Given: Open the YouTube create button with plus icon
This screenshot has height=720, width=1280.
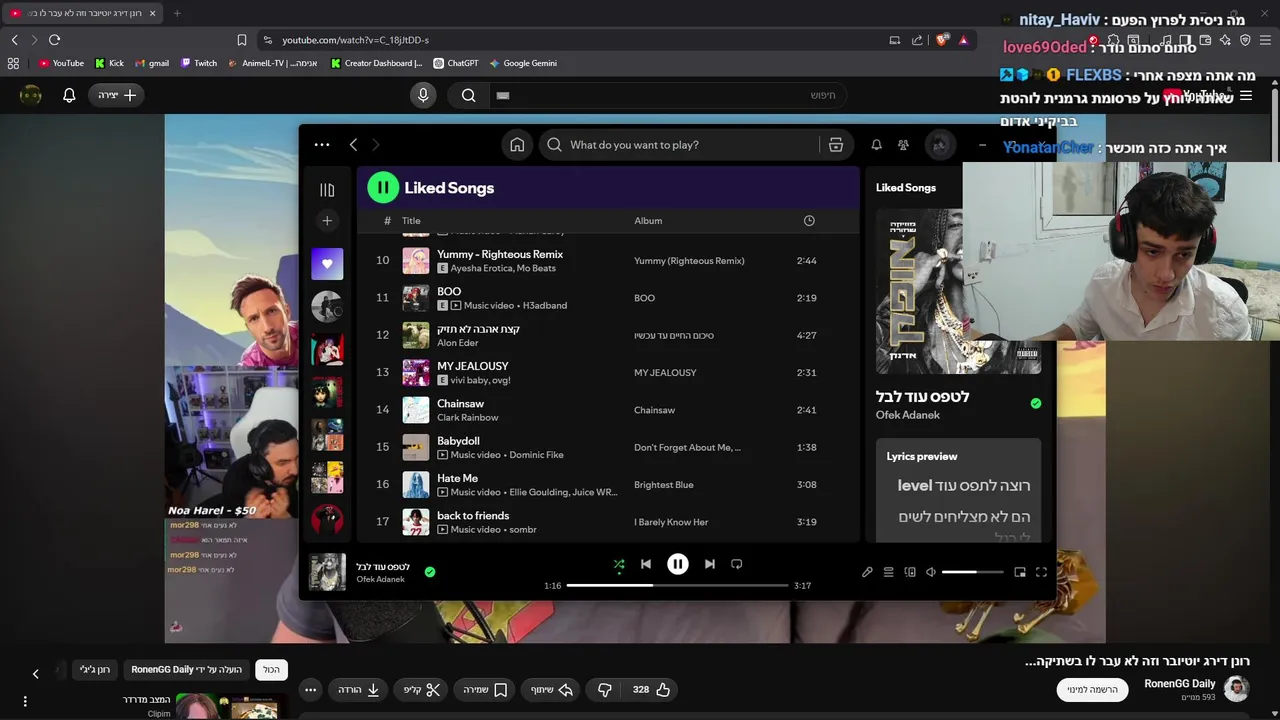Looking at the screenshot, I should tap(117, 95).
